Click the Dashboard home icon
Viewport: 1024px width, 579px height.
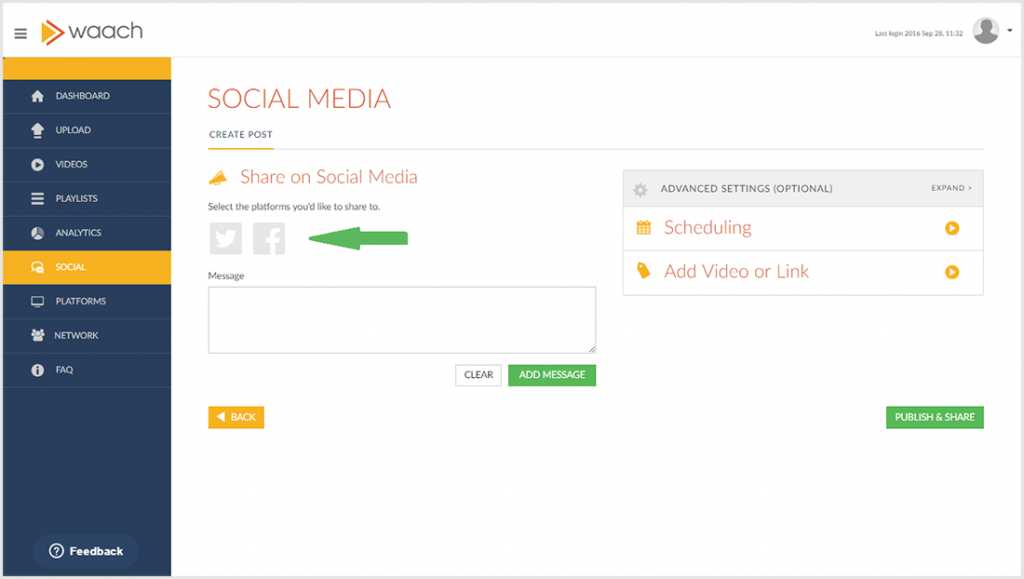tap(37, 96)
